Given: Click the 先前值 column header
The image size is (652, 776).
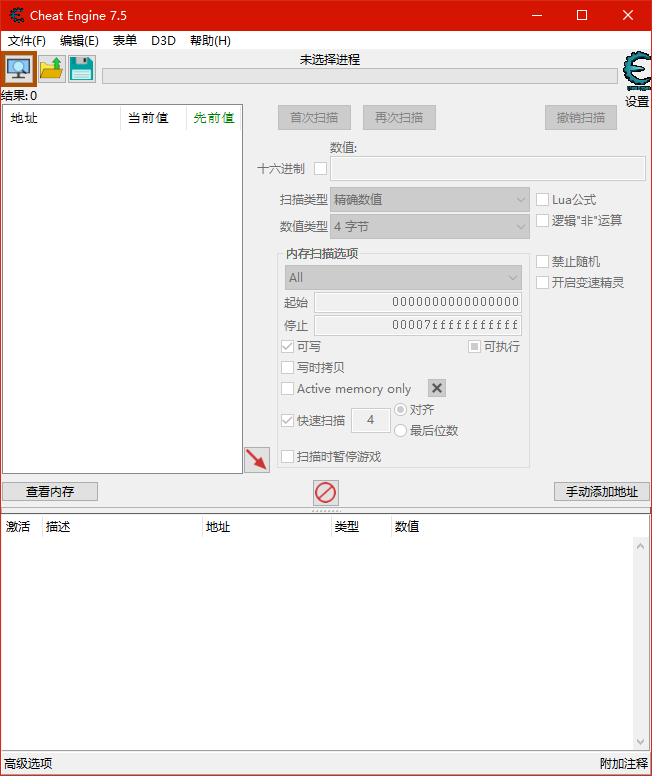Looking at the screenshot, I should pyautogui.click(x=214, y=118).
